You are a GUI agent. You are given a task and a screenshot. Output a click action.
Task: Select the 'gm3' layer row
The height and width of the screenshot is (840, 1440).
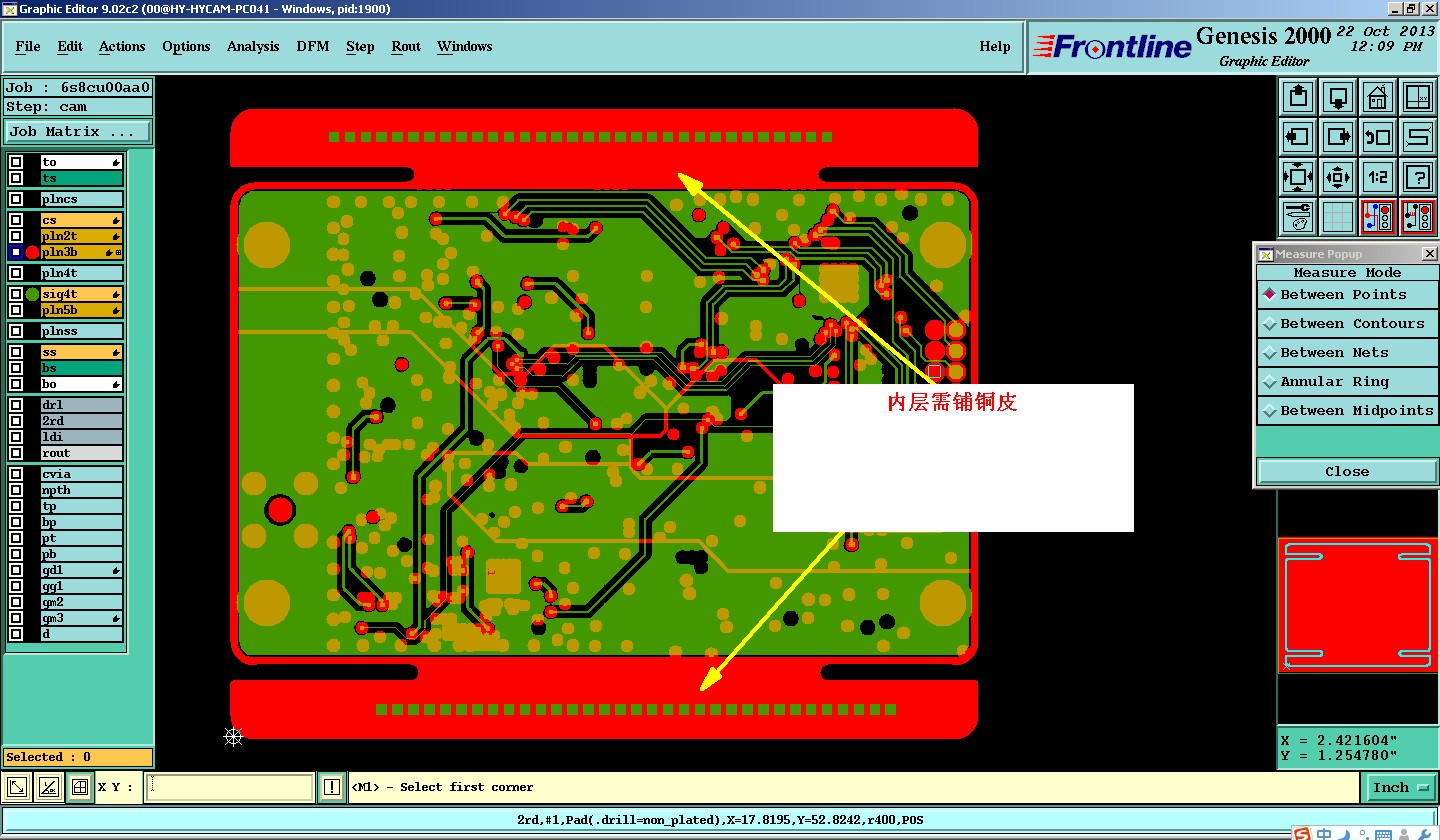[81, 618]
